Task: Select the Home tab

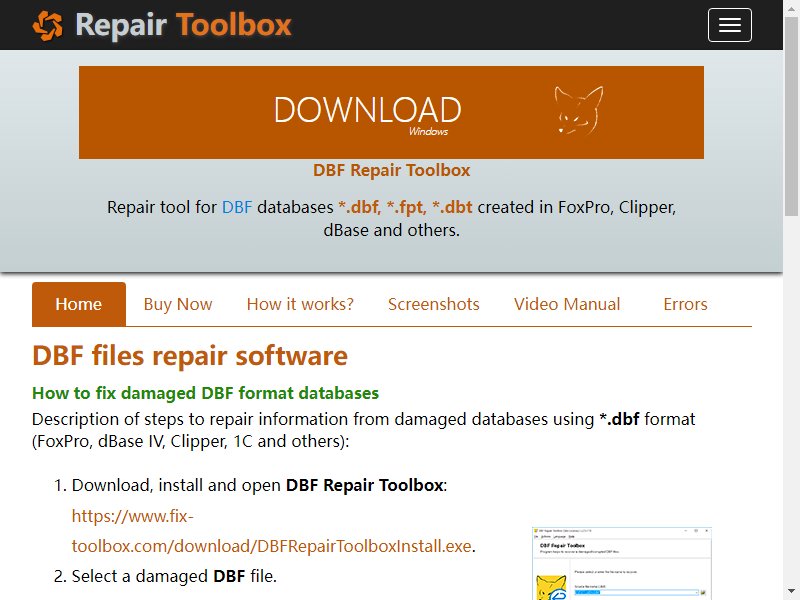Action: (x=79, y=304)
